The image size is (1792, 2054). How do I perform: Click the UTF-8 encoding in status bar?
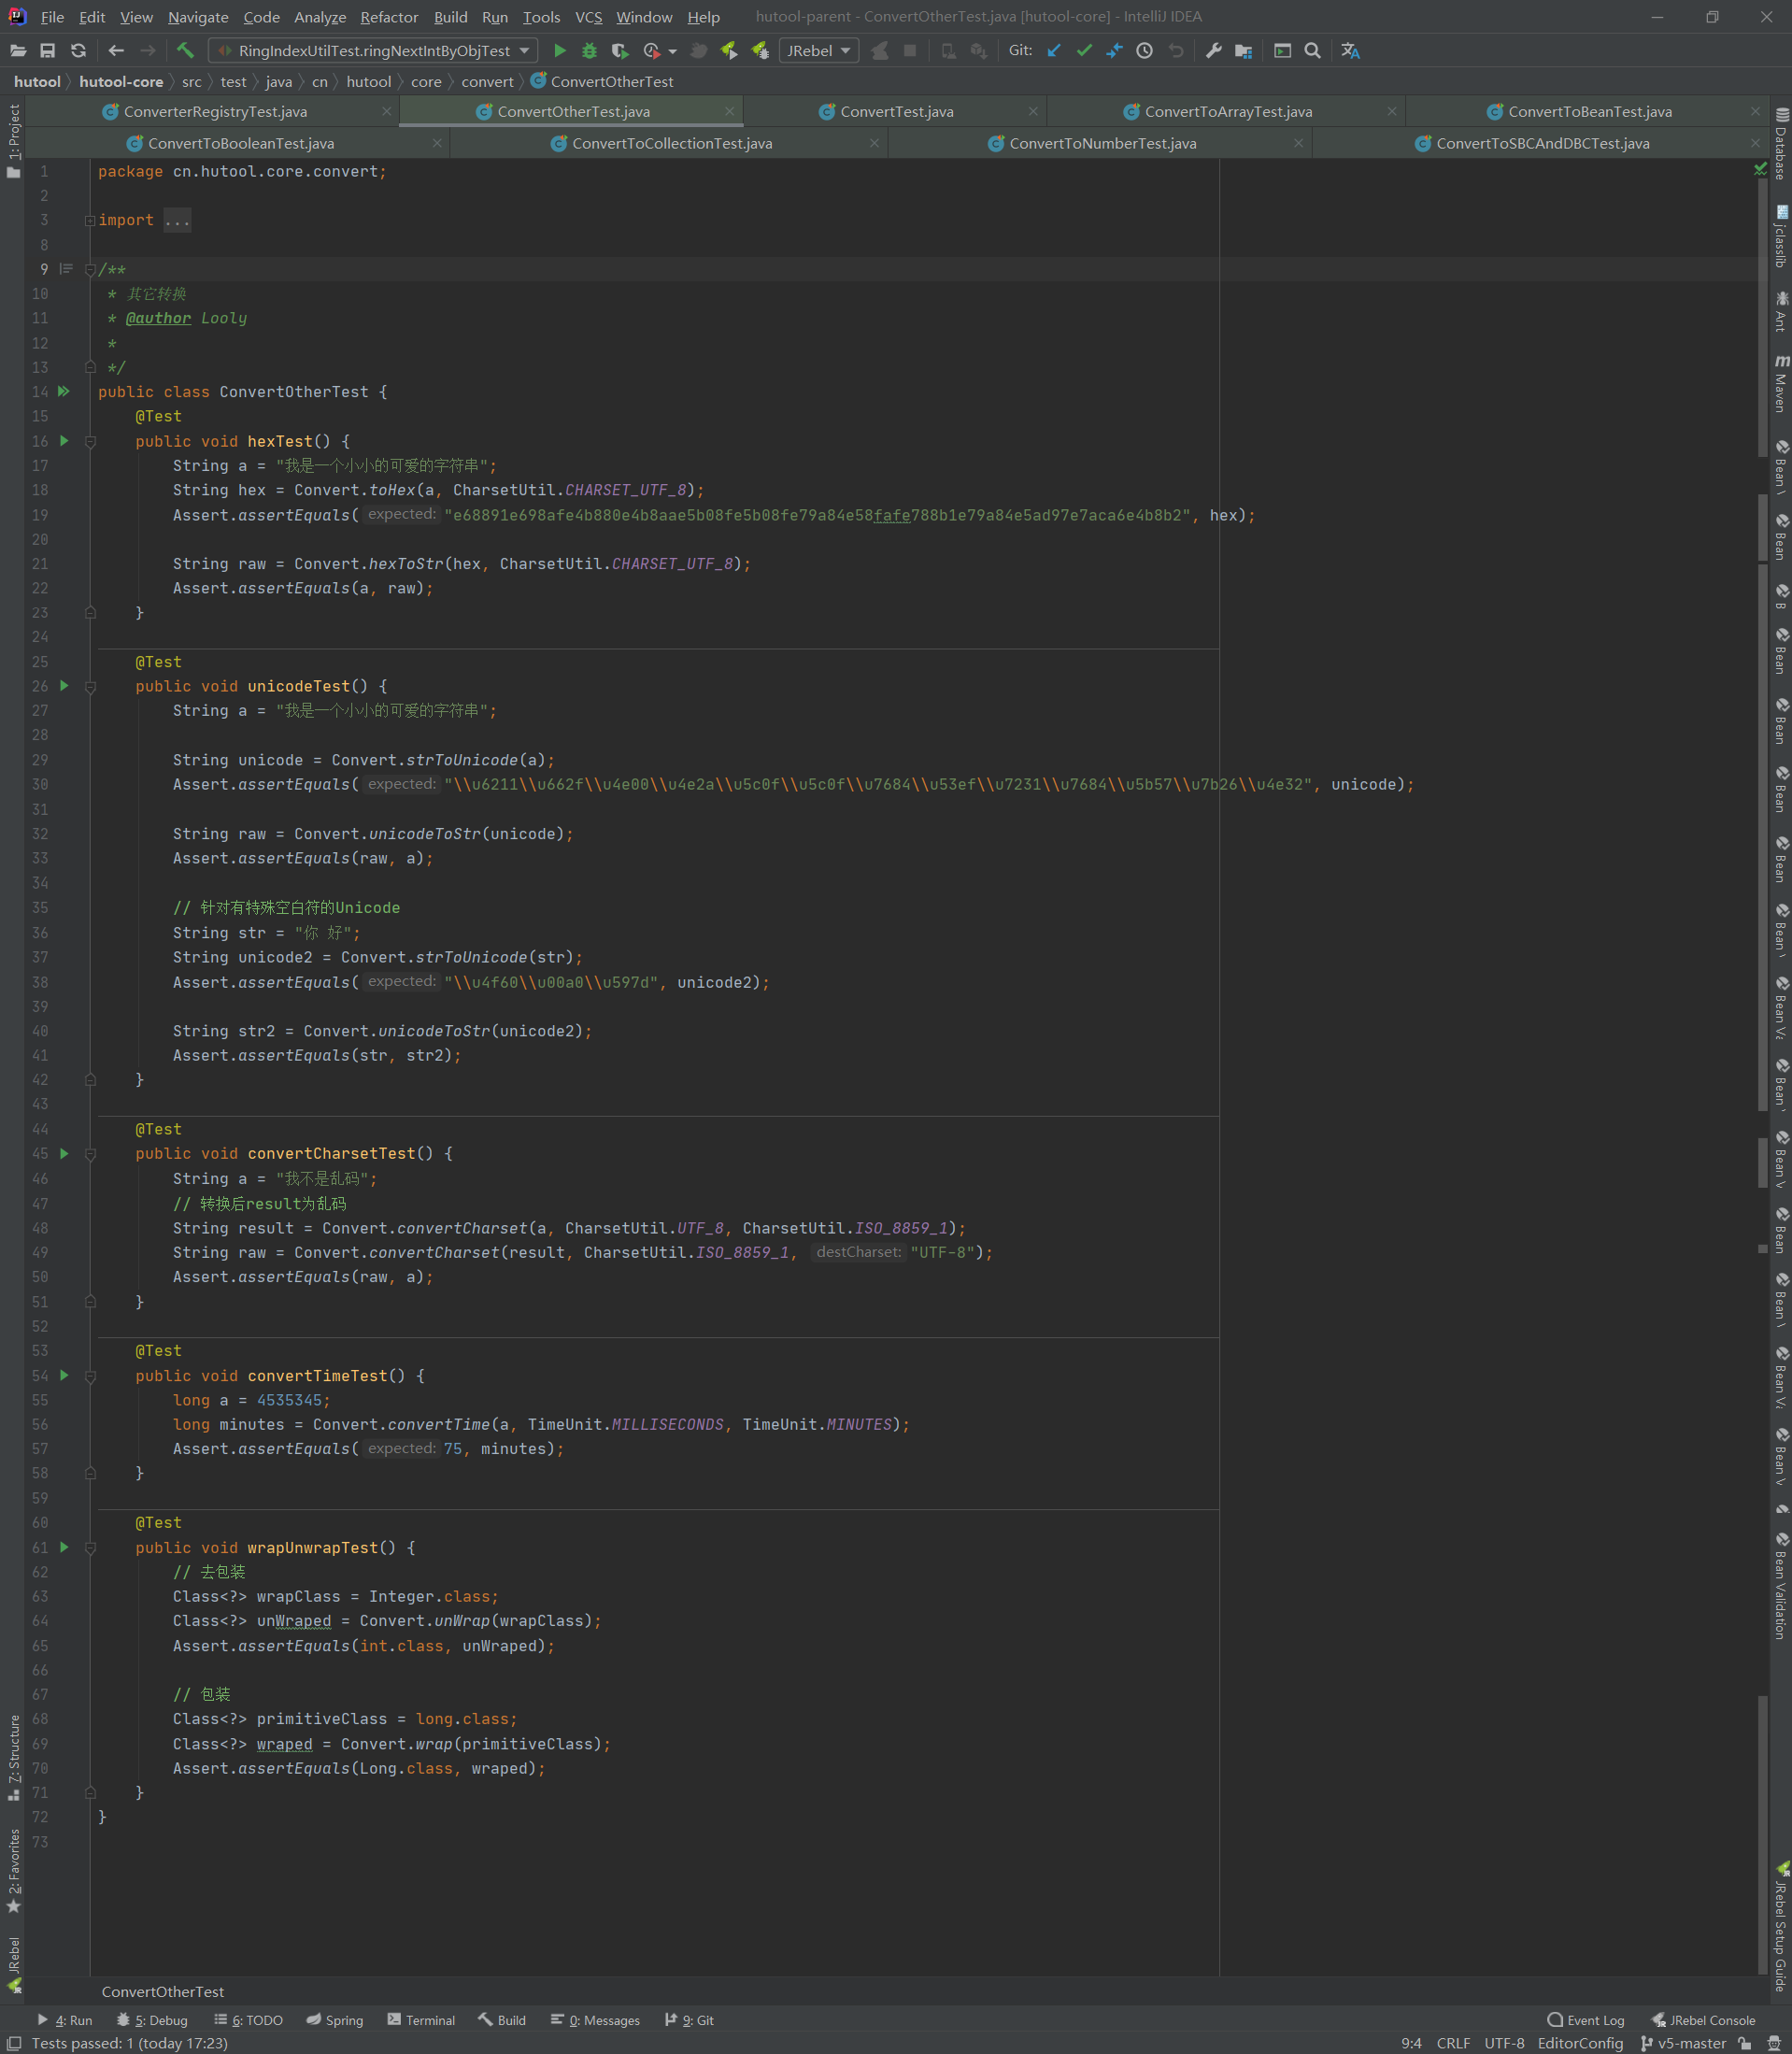coord(1504,2043)
